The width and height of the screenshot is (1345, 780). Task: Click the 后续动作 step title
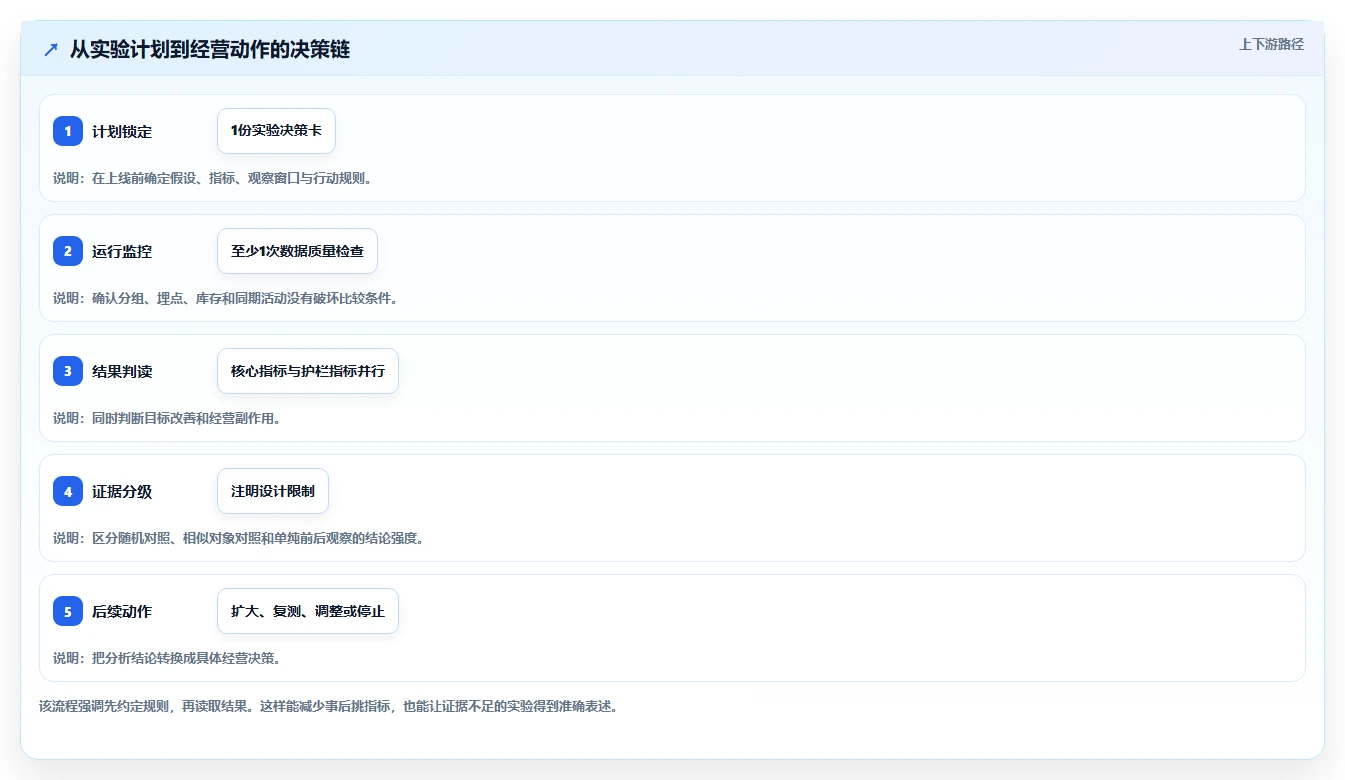click(x=122, y=611)
